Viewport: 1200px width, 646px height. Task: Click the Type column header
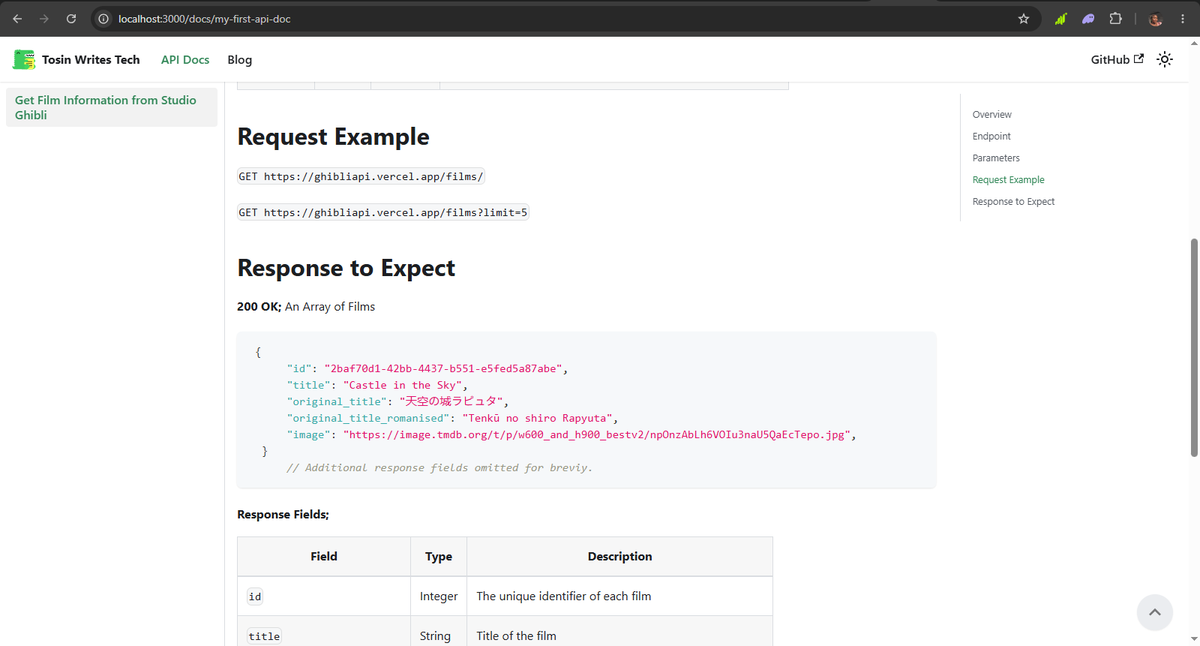439,557
